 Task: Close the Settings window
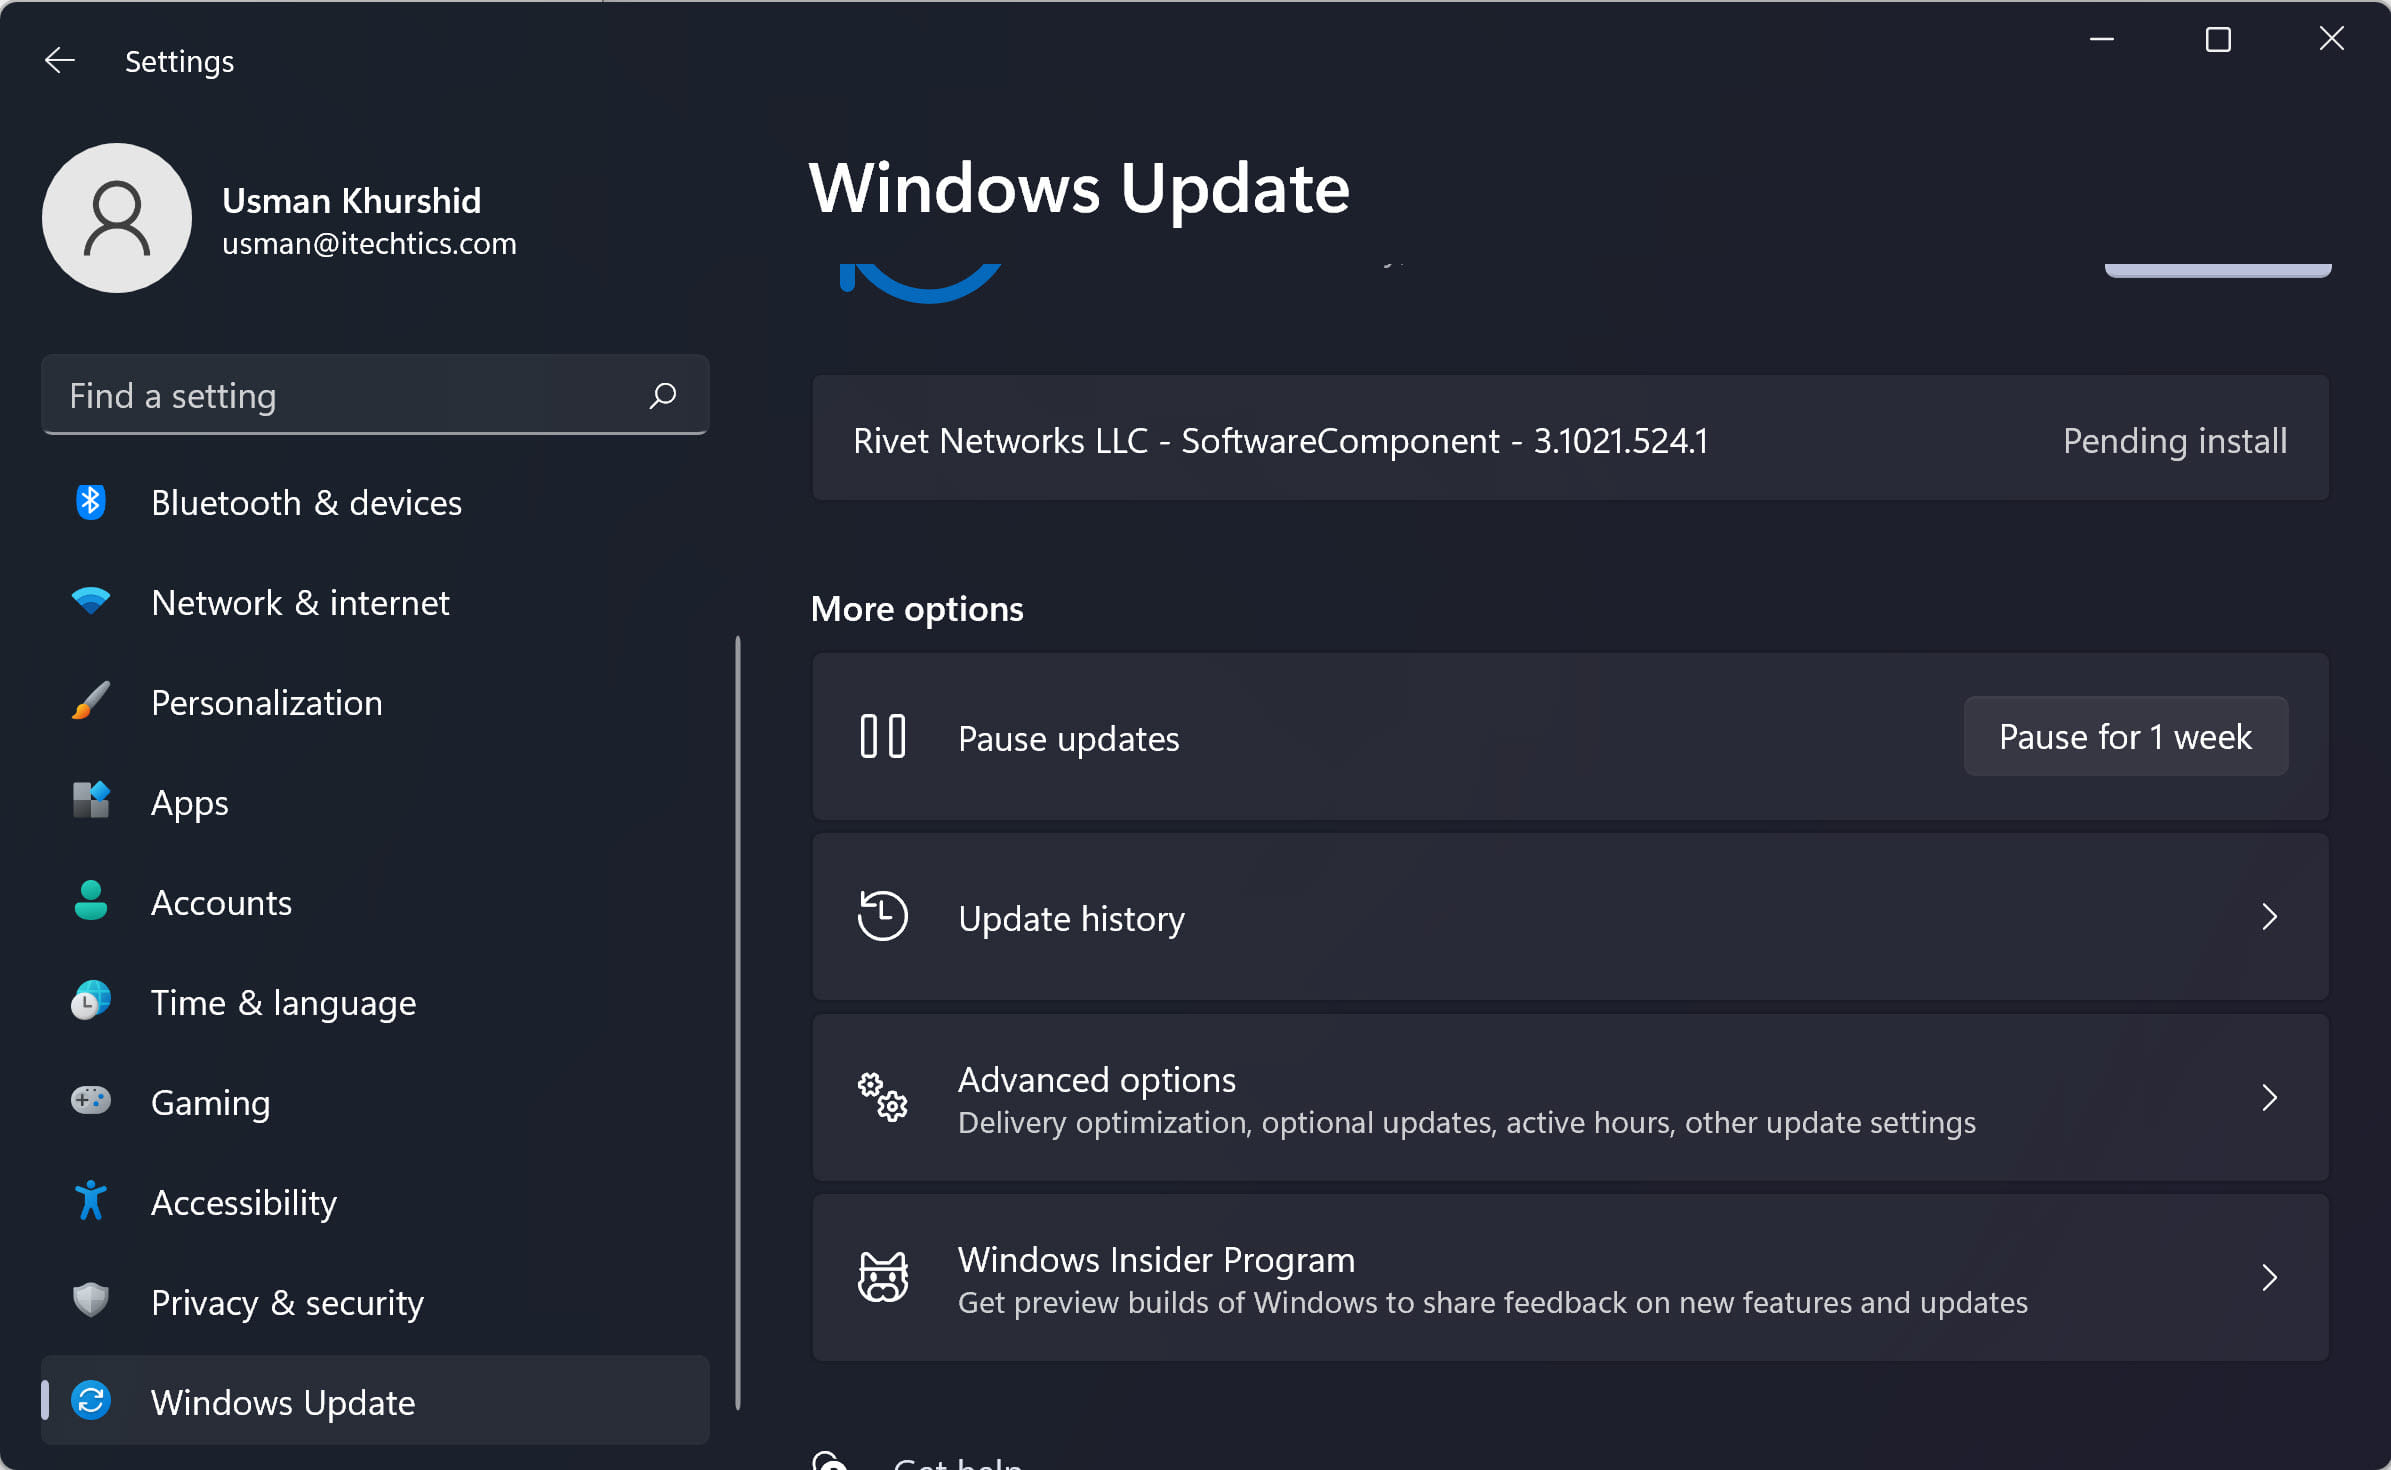tap(2332, 40)
